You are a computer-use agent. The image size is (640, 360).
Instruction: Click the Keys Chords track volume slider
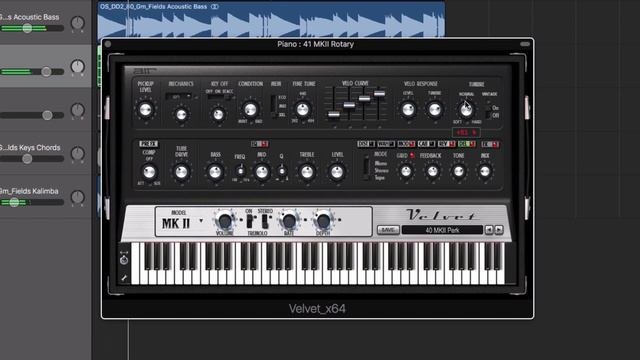click(32, 159)
